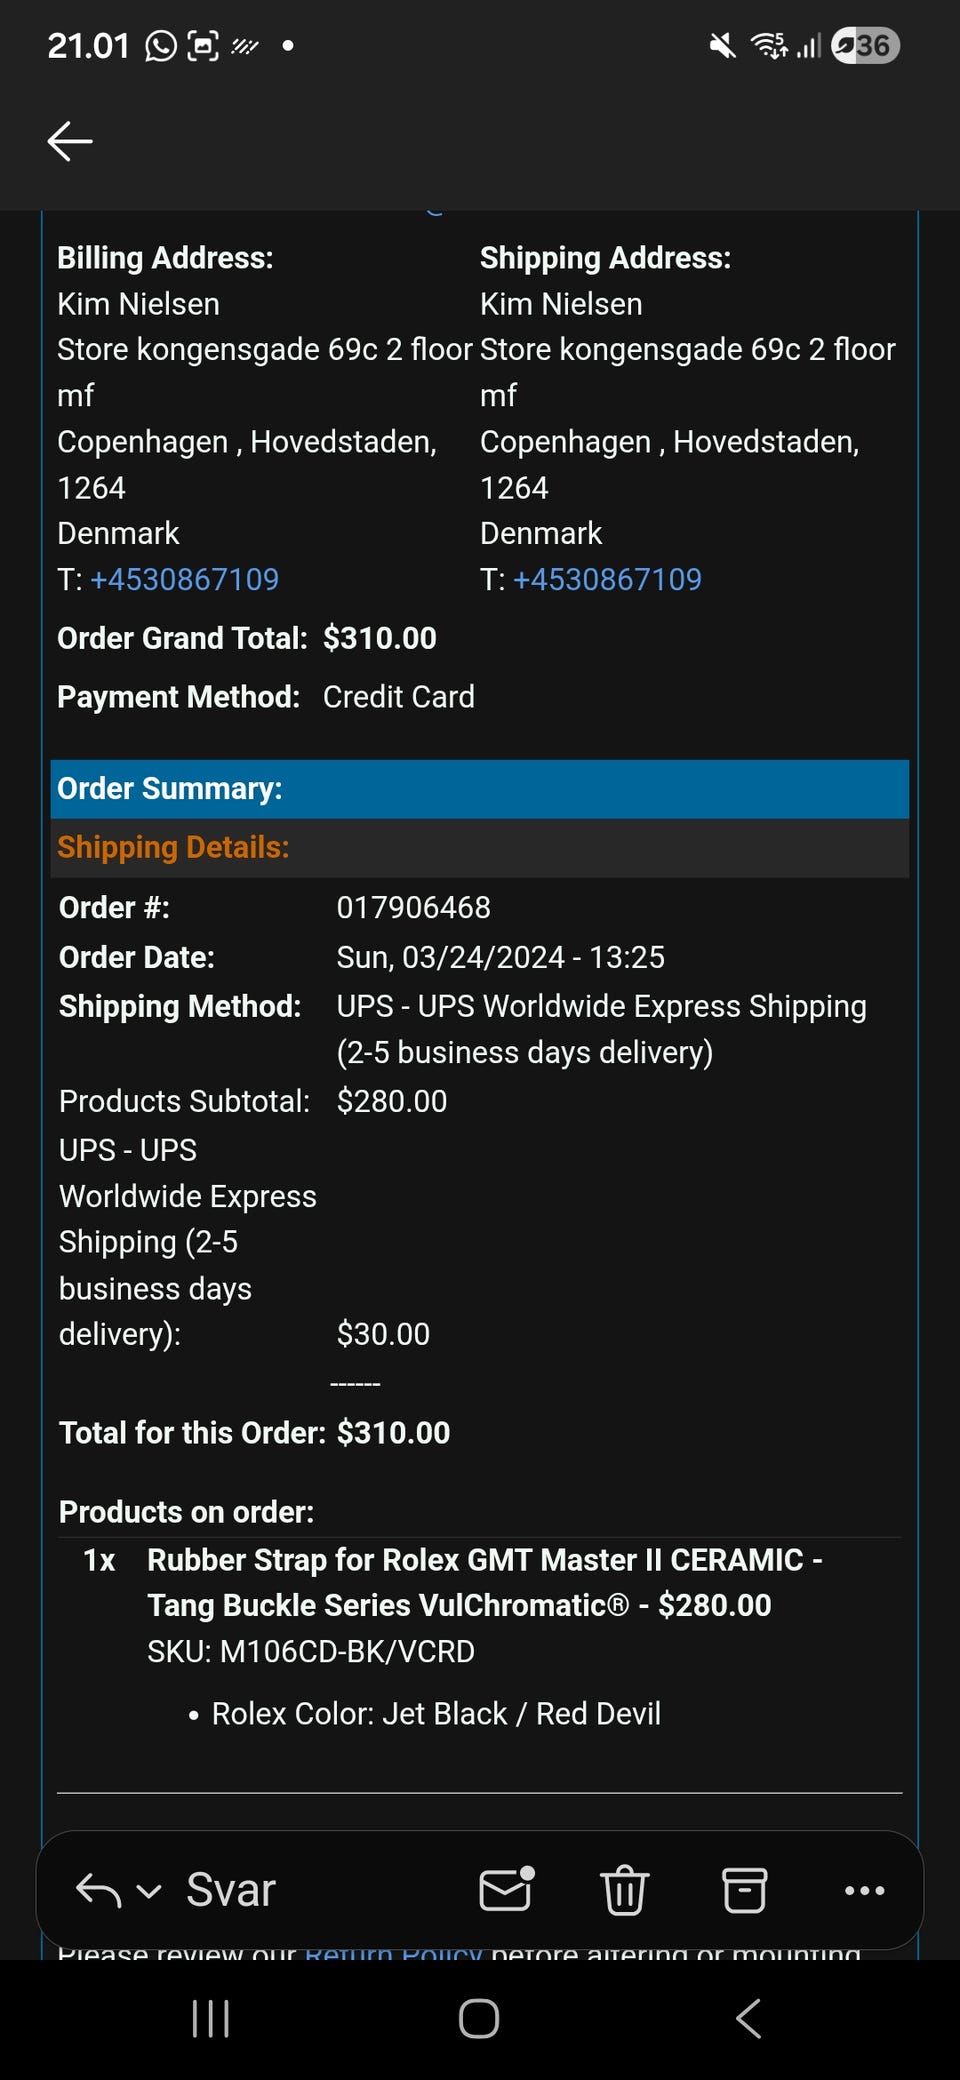Tap the back arrow at top left
Viewport: 960px width, 2080px height.
[x=70, y=141]
